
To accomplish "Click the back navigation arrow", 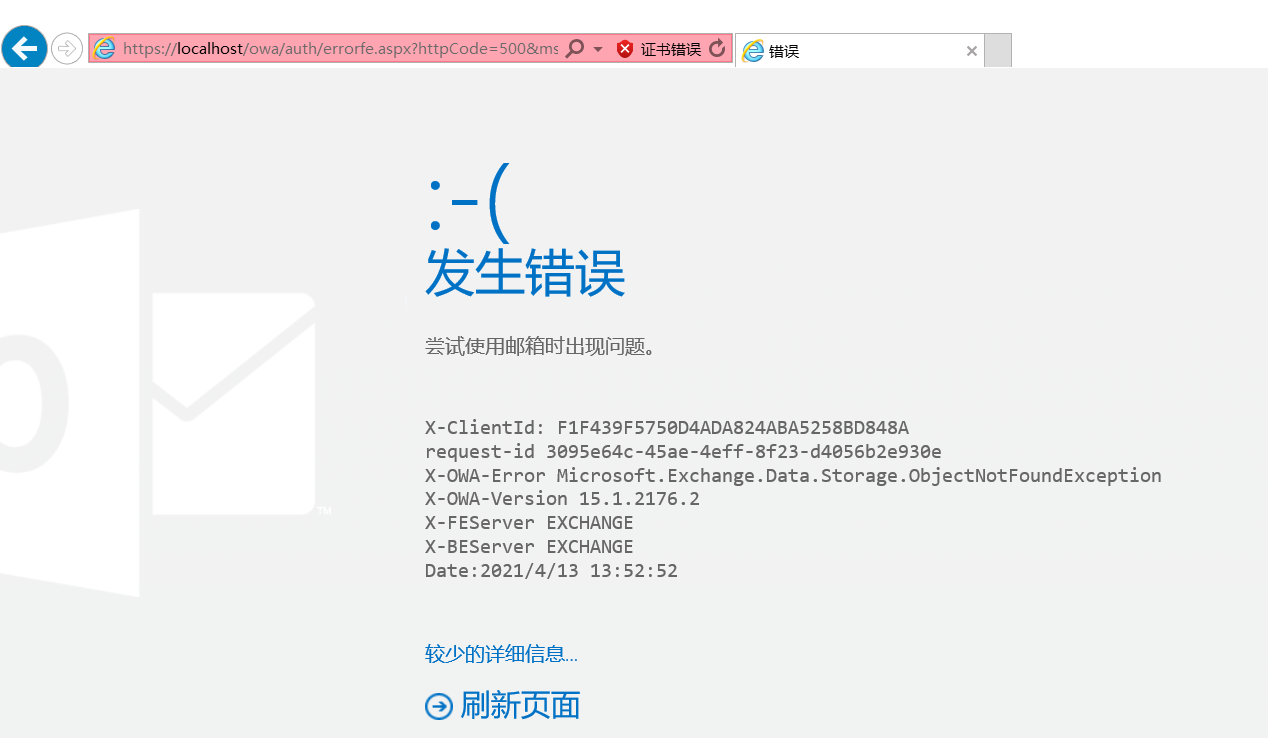I will (x=24, y=47).
